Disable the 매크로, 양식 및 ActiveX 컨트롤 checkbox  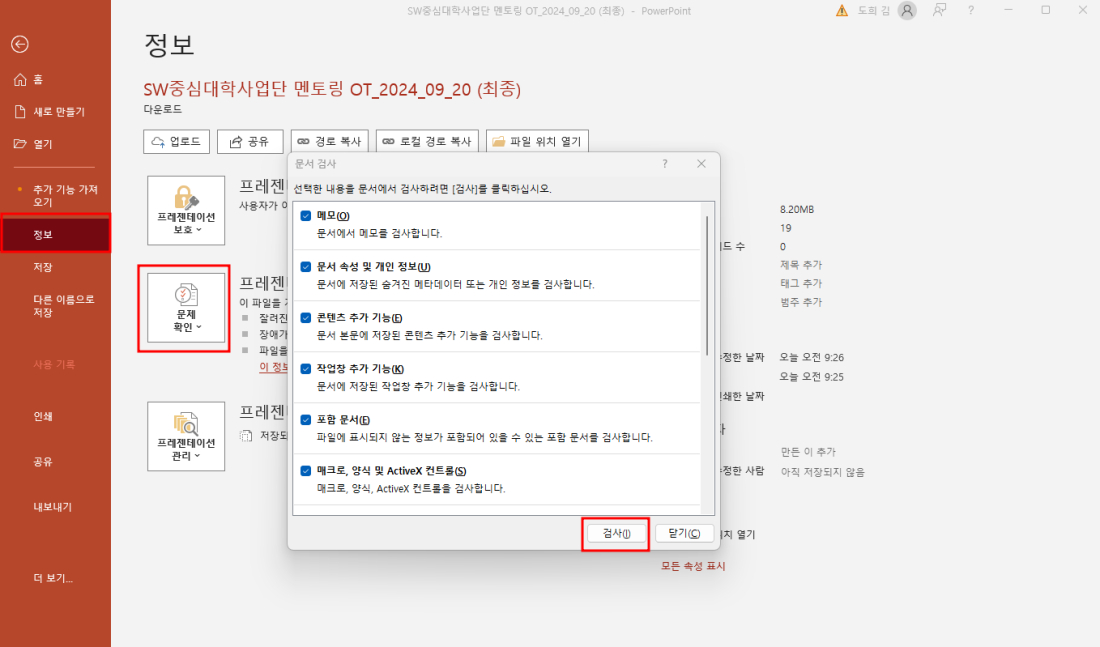coord(306,471)
